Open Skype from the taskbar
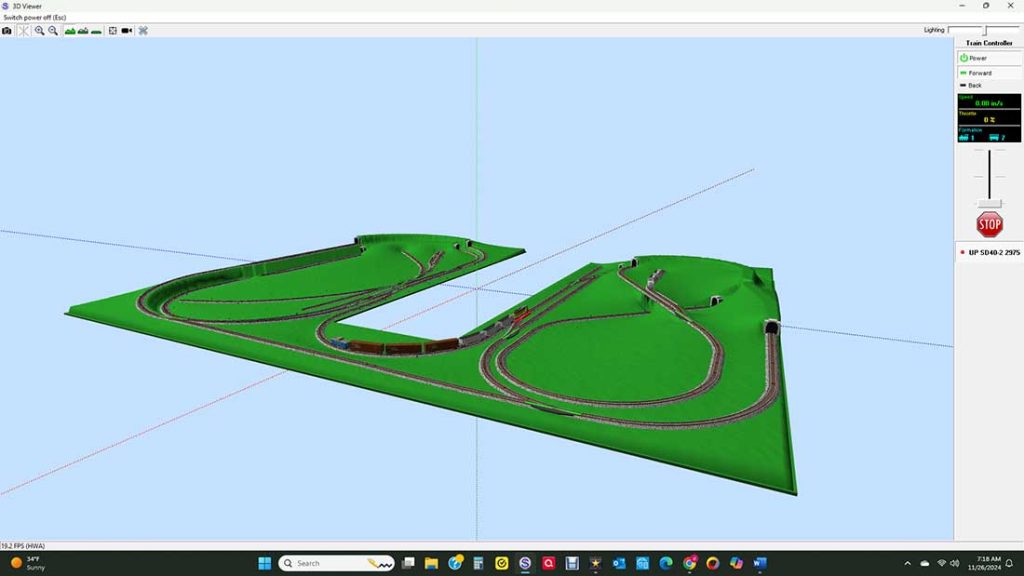This screenshot has width=1024, height=576. (x=525, y=562)
